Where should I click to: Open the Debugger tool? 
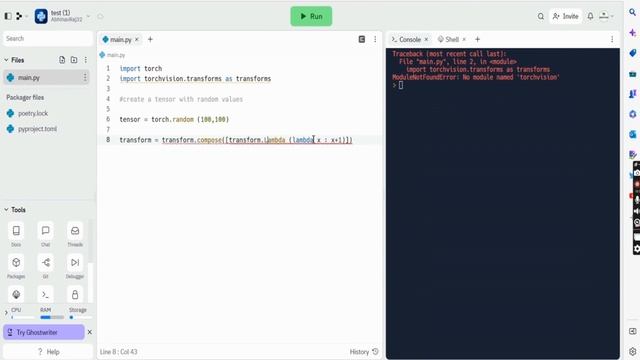click(75, 266)
